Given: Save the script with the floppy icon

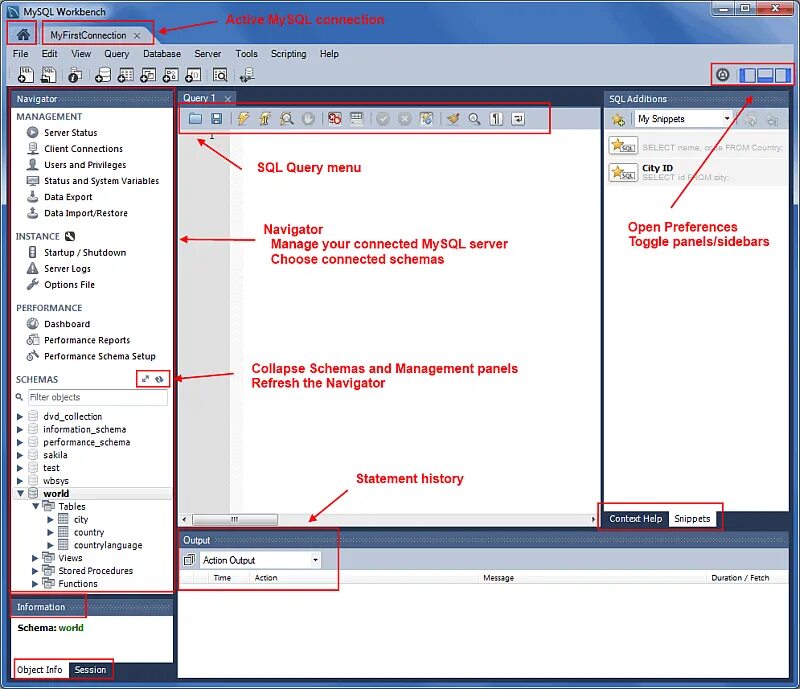Looking at the screenshot, I should tap(217, 119).
